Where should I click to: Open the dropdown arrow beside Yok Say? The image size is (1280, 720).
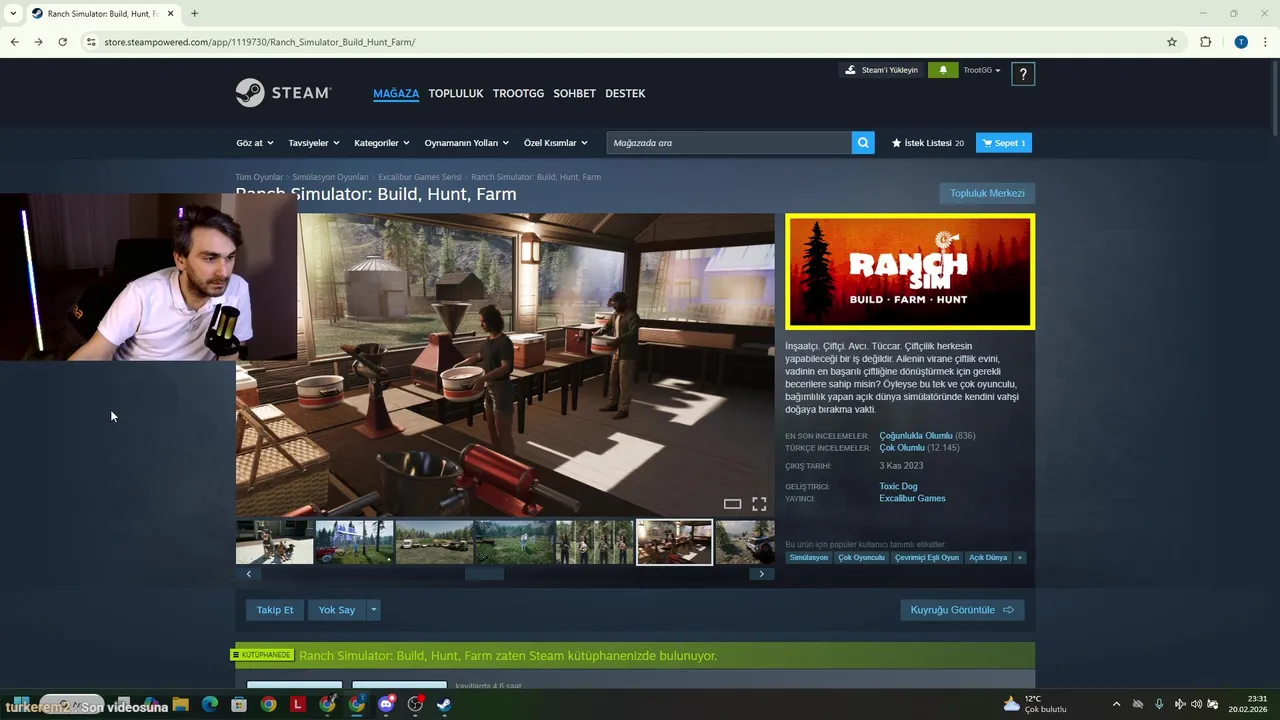[x=374, y=609]
